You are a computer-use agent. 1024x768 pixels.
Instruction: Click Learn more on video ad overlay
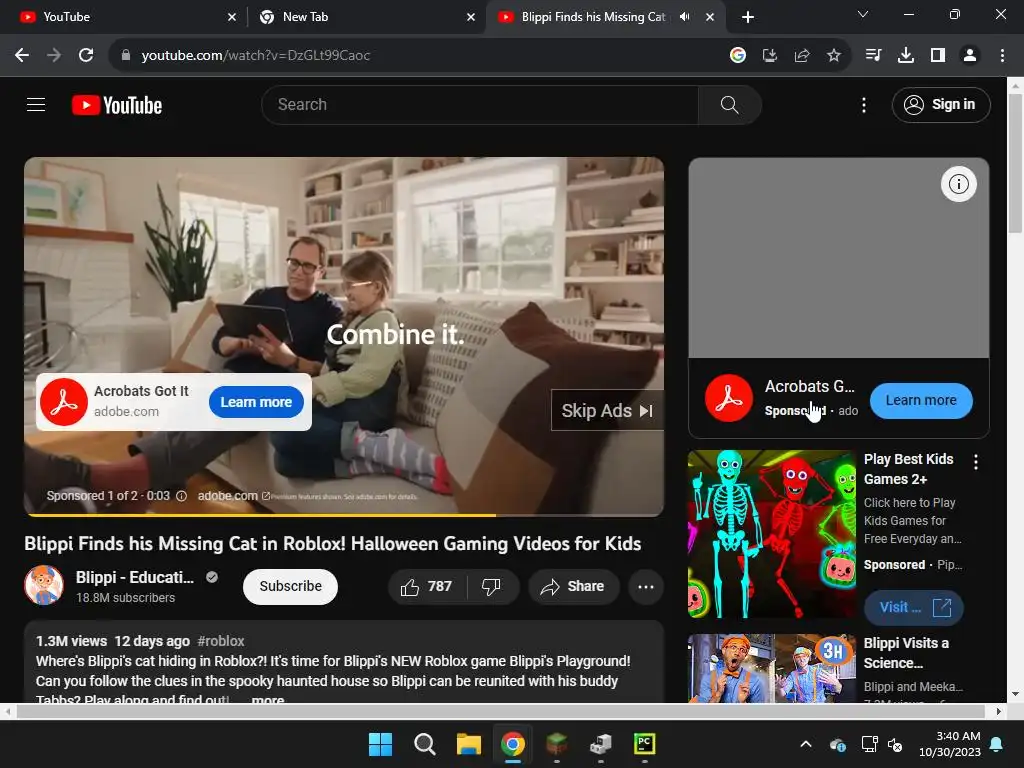click(x=256, y=402)
